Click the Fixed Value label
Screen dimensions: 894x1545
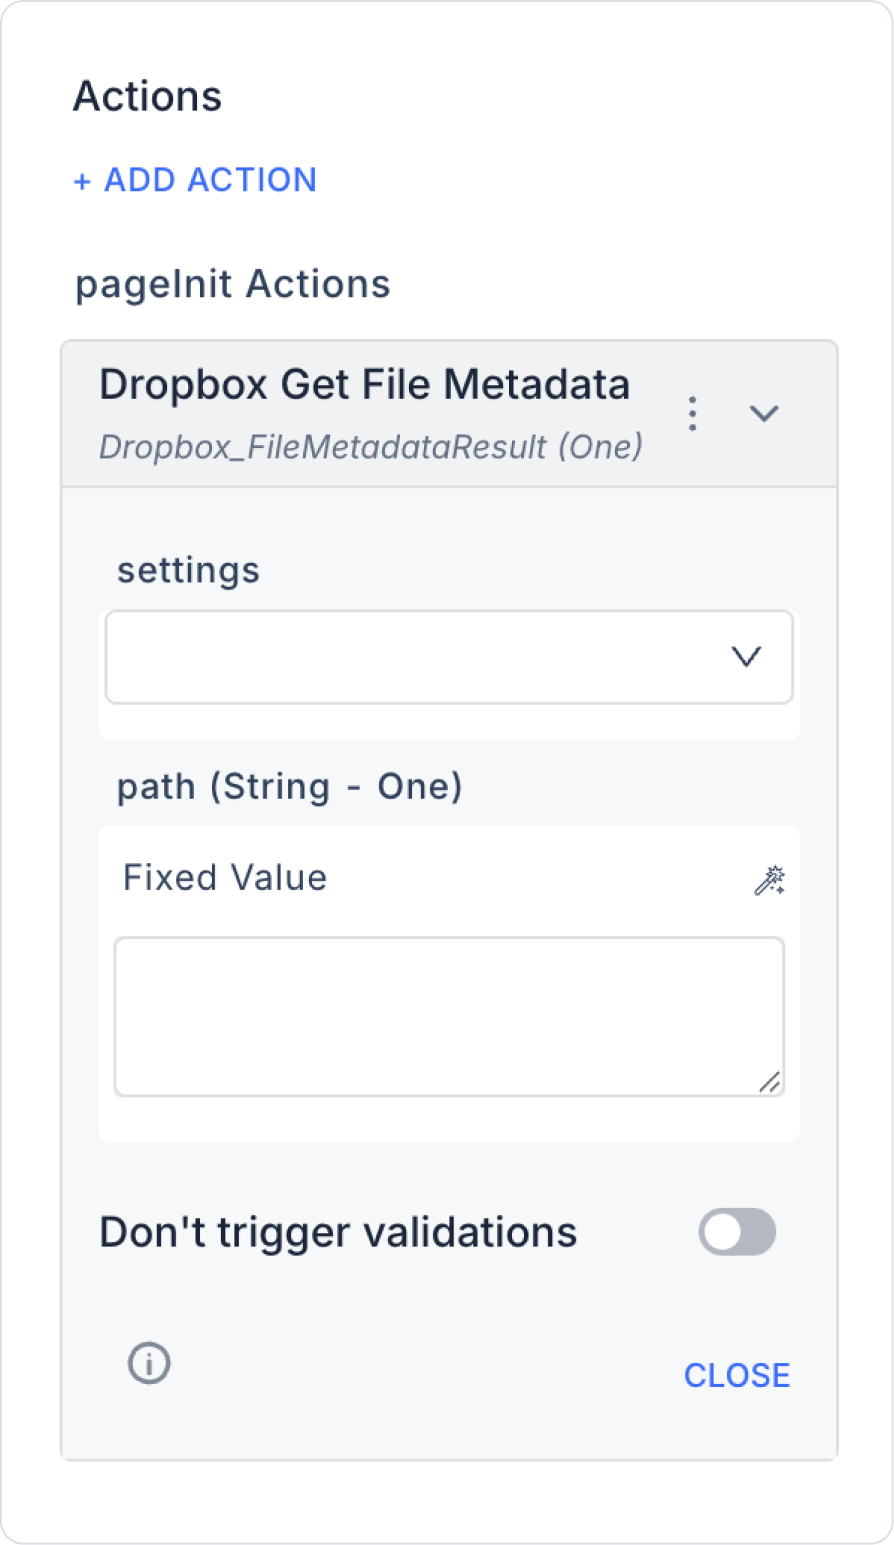click(225, 878)
